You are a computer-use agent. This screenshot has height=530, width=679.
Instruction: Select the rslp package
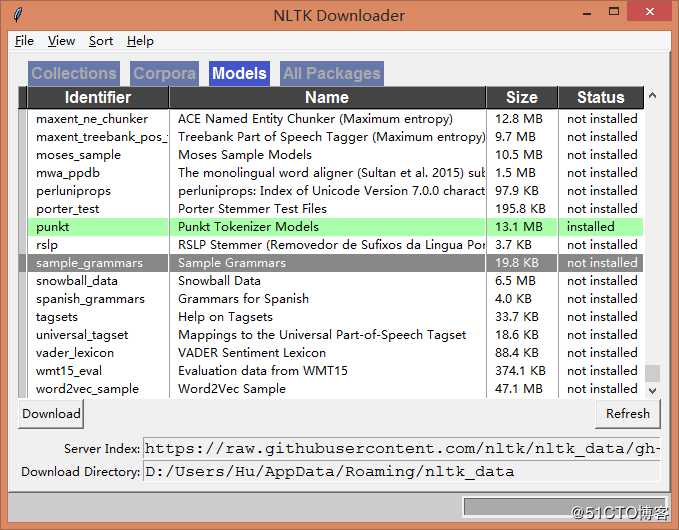click(x=47, y=245)
